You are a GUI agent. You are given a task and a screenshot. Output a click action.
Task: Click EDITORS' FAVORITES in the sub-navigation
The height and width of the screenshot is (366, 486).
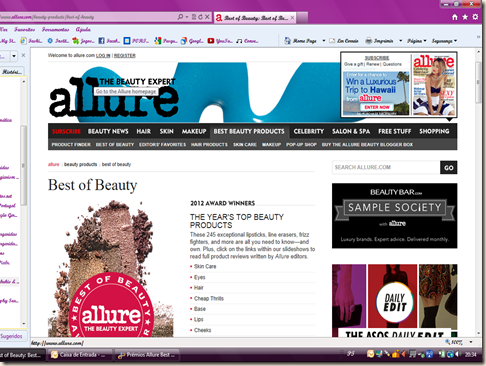[162, 145]
